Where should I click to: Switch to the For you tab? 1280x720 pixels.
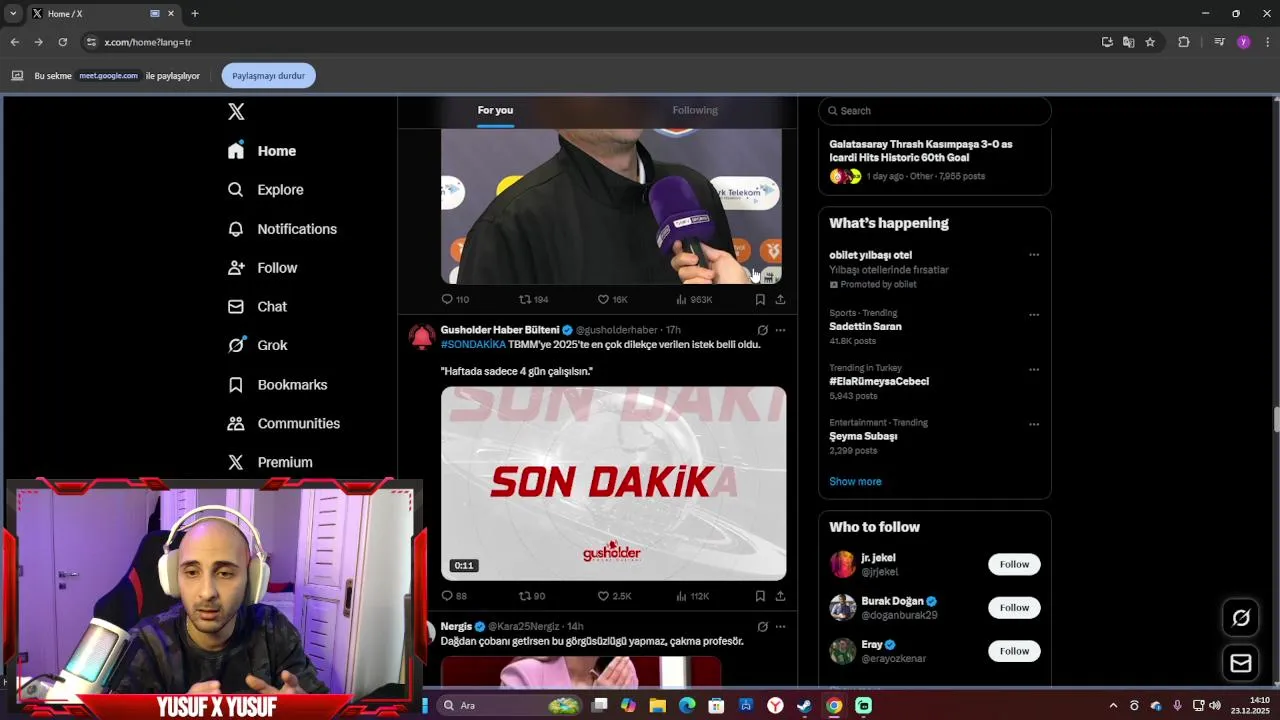[495, 111]
